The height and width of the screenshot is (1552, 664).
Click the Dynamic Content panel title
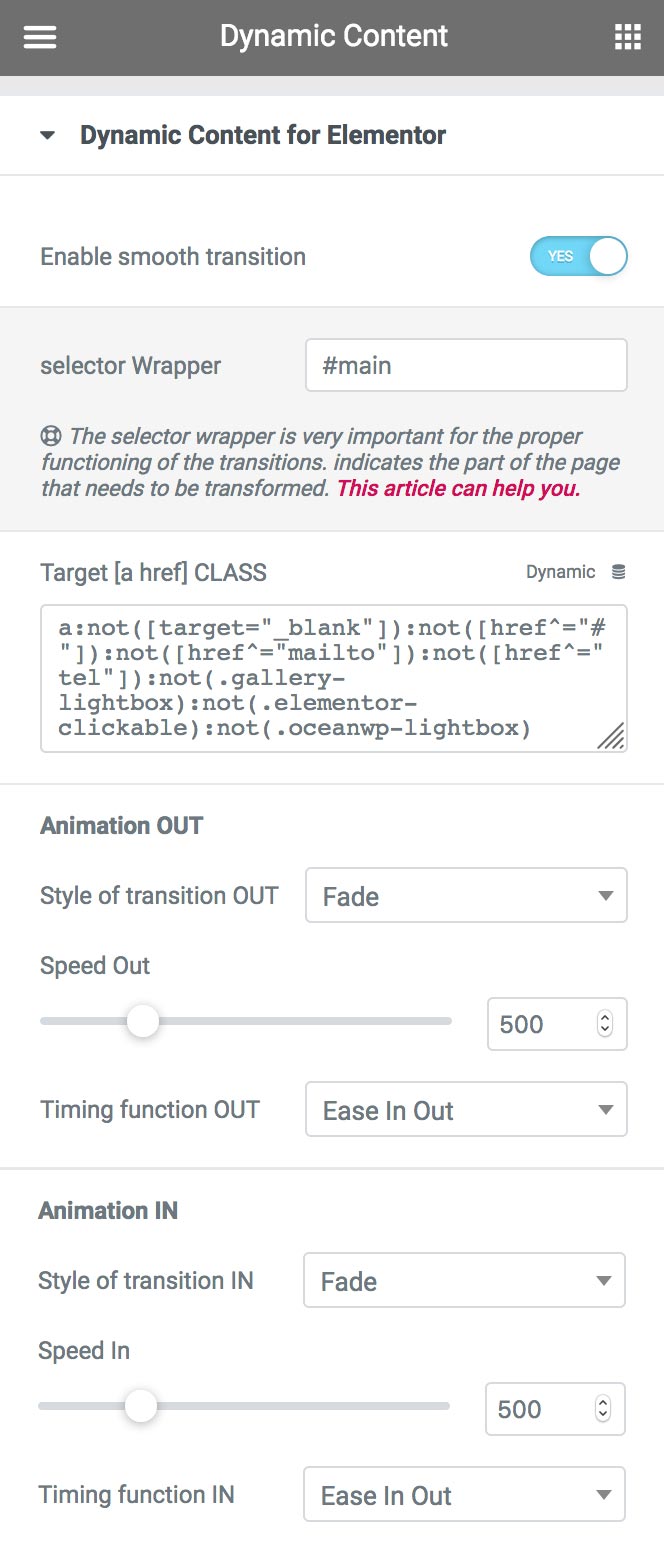[x=334, y=37]
